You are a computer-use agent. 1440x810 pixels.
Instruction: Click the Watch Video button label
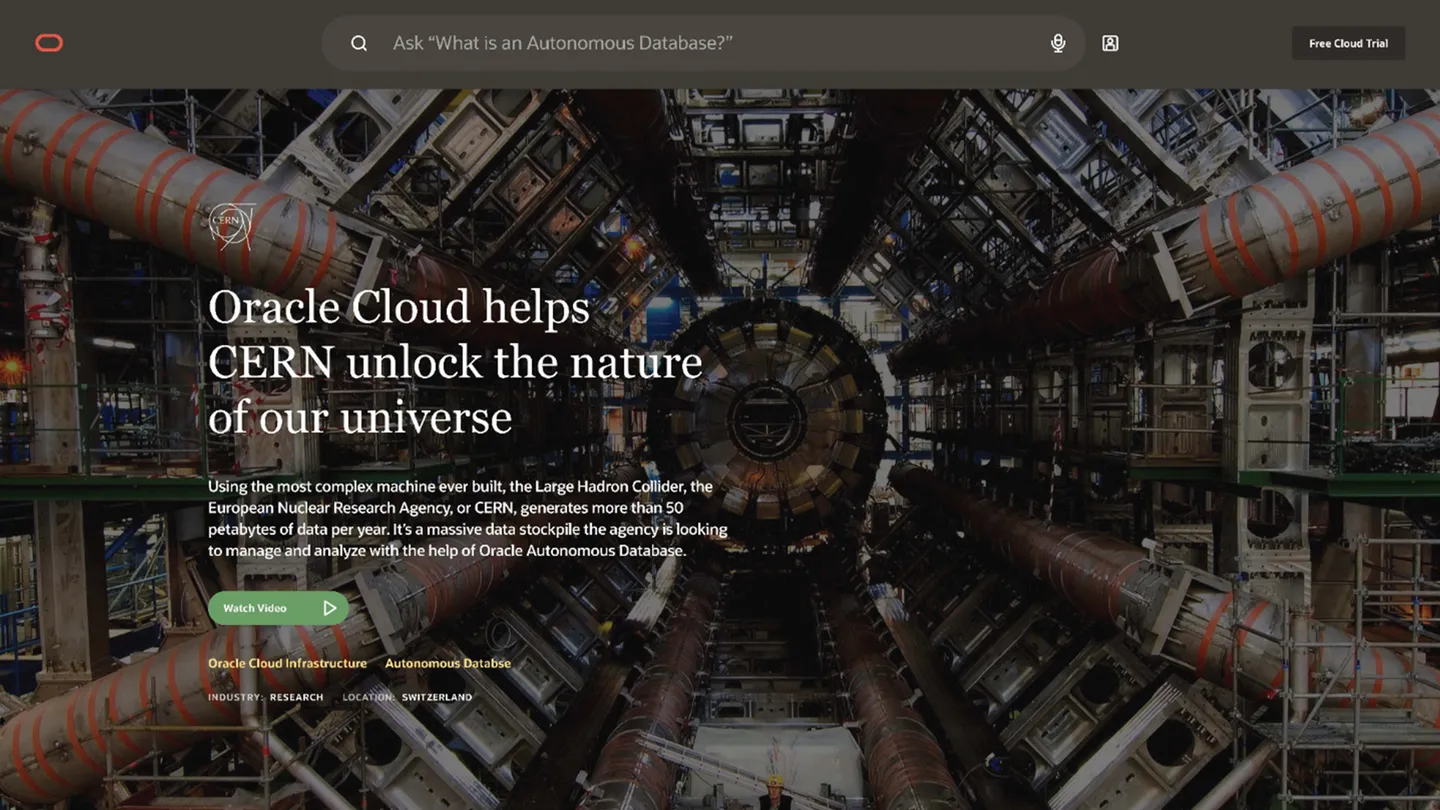pos(255,608)
